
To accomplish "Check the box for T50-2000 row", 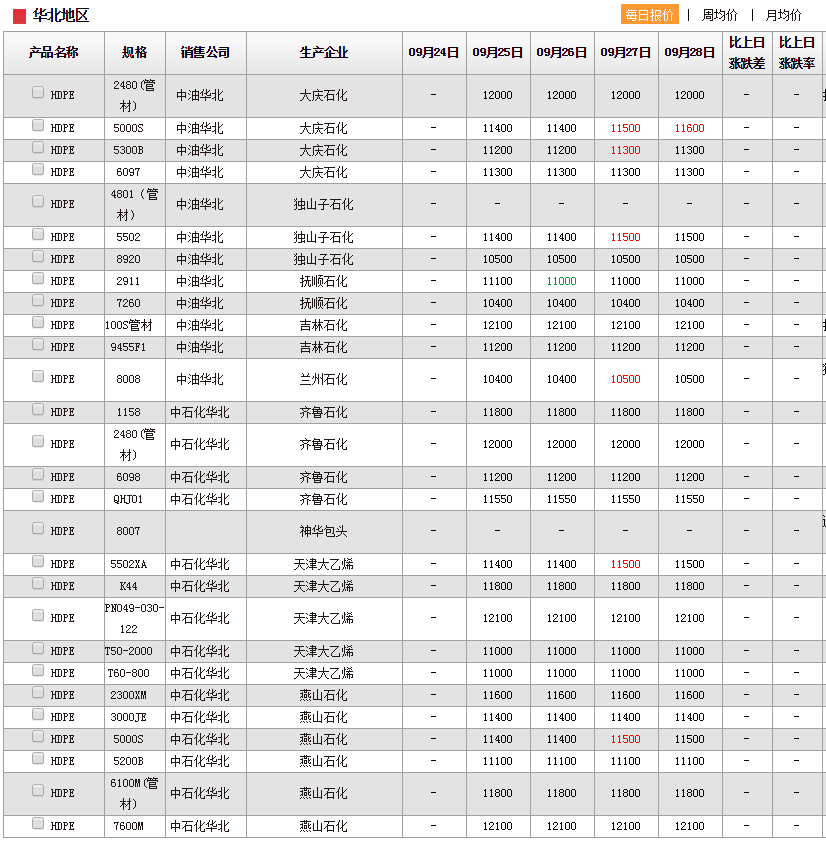I will click(38, 648).
